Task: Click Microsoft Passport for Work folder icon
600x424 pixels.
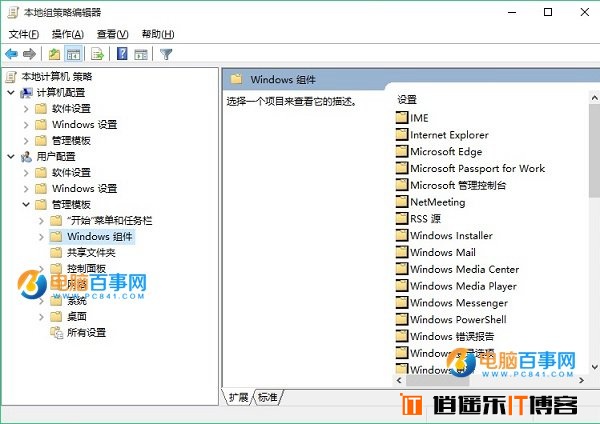Action: coord(401,168)
